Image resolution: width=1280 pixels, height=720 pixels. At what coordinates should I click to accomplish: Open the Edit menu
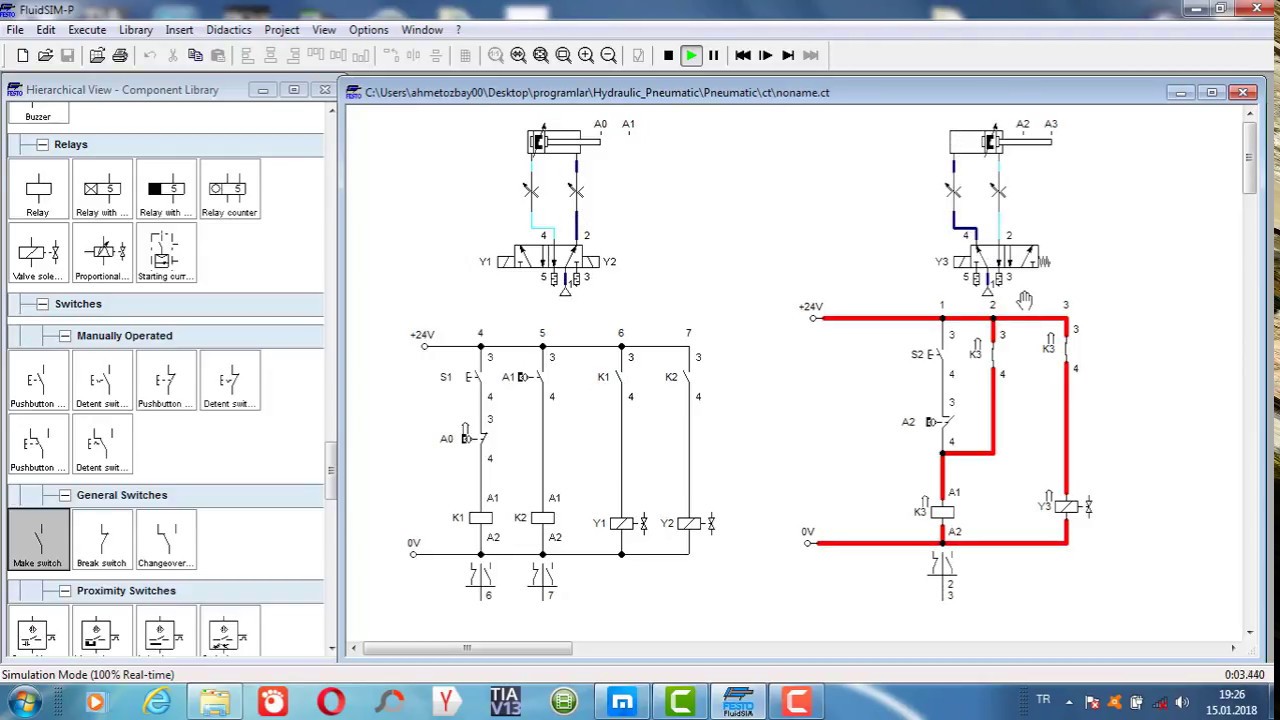(x=46, y=30)
